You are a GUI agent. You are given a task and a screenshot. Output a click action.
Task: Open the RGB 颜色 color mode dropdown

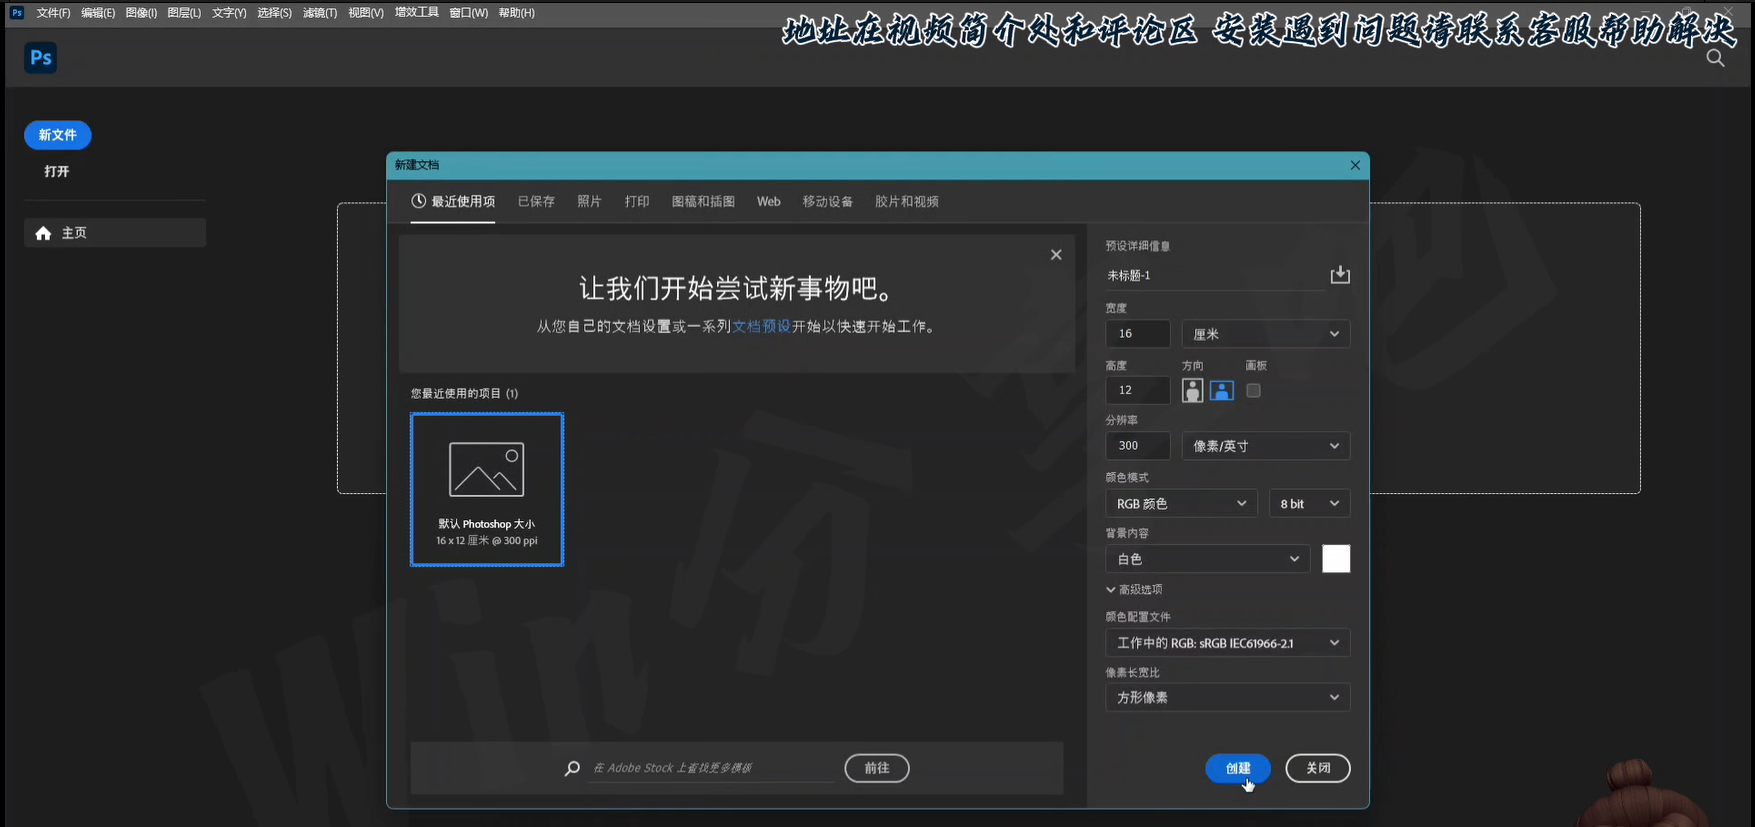point(1181,504)
